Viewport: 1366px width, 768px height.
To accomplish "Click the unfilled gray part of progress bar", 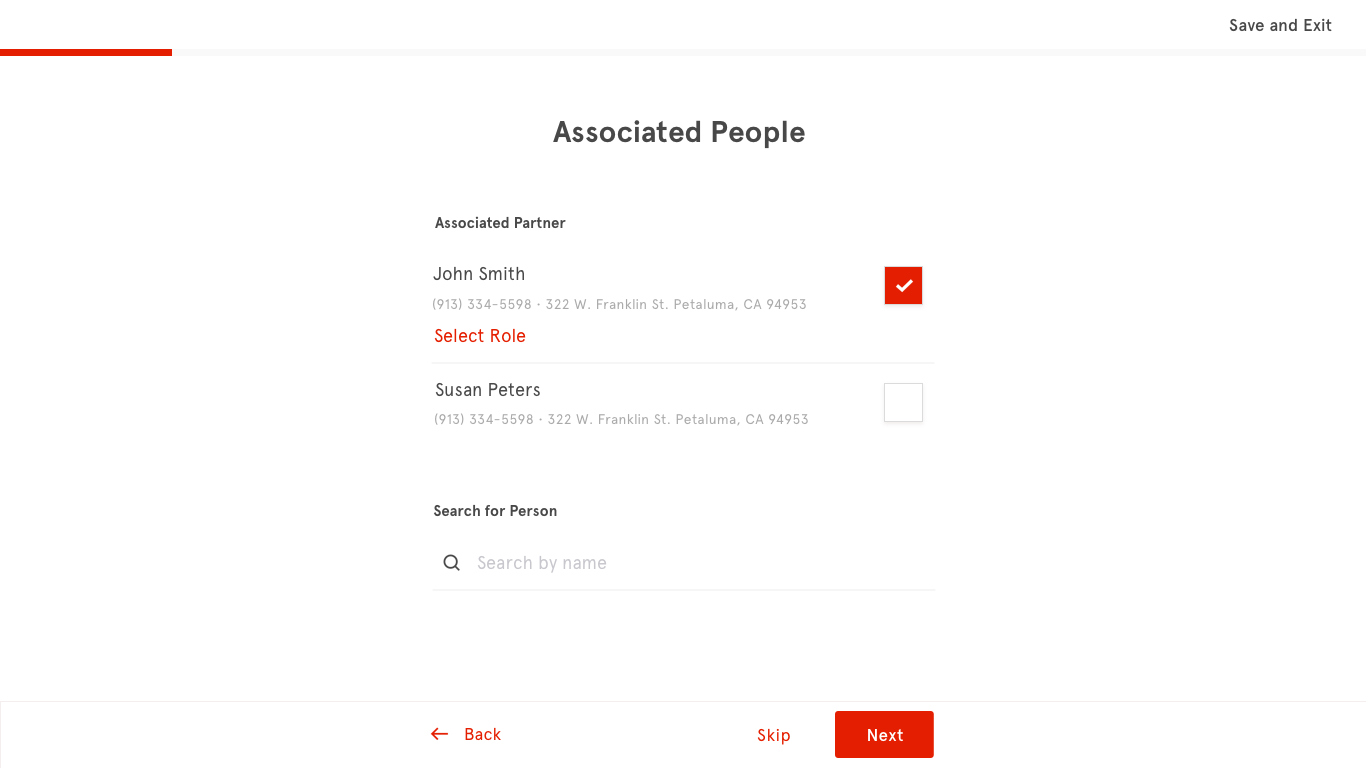I will (x=769, y=52).
